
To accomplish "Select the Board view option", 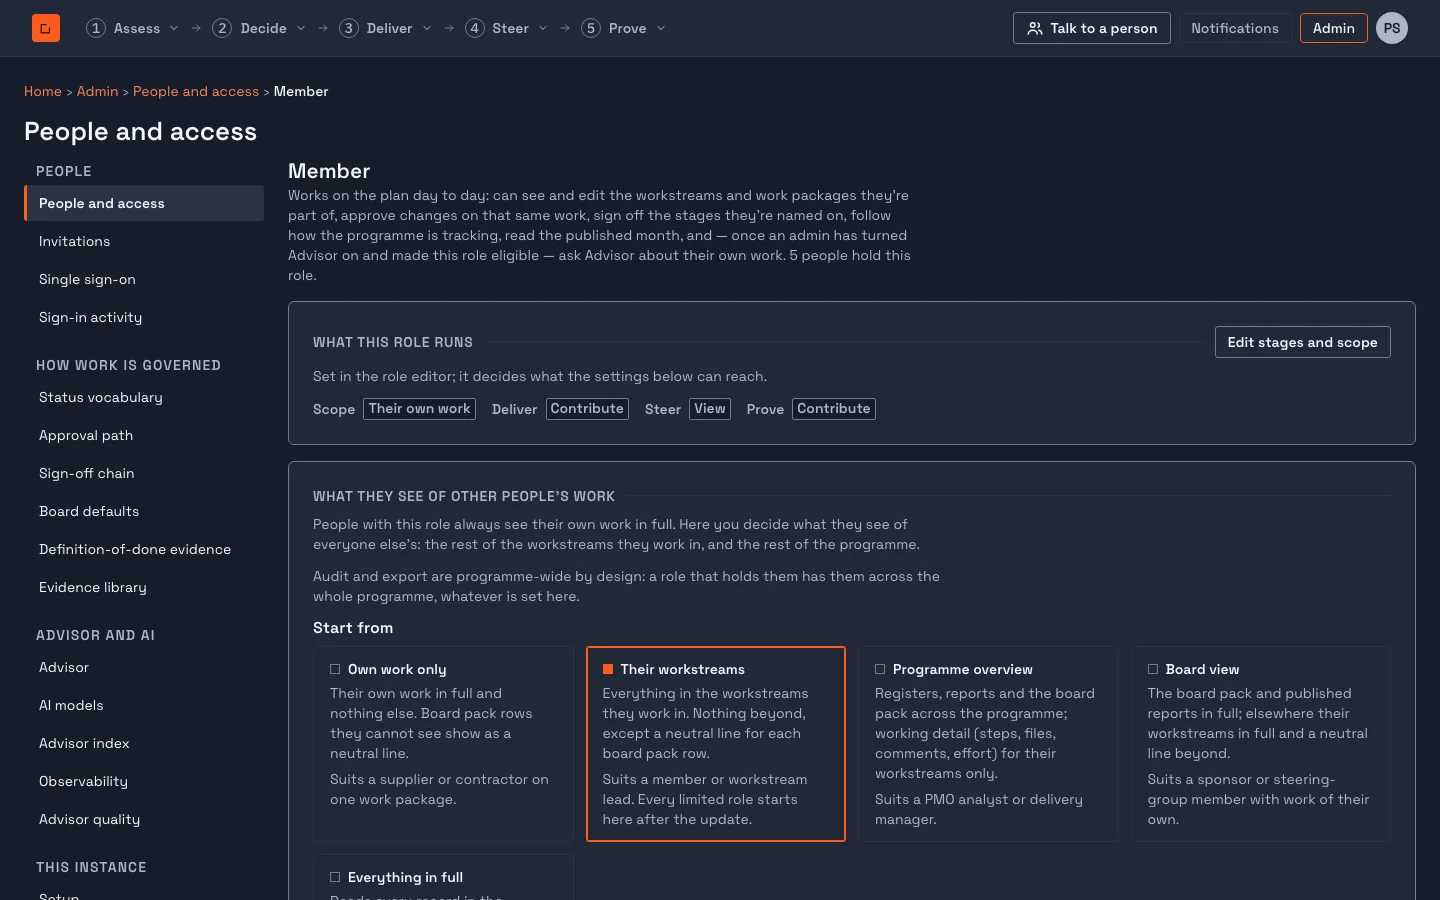I will click(x=1261, y=744).
